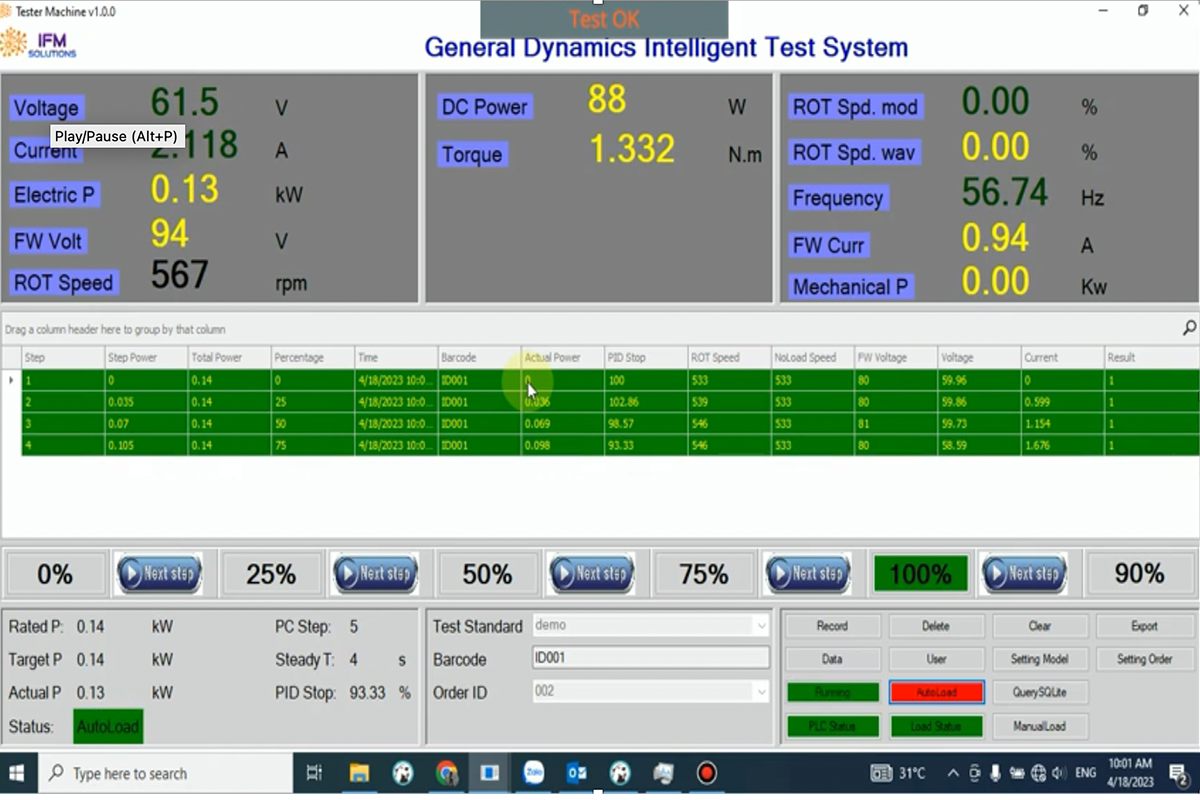Screen dimensions: 1200x800
Task: Click the IFM Solutions logo
Action: point(38,43)
